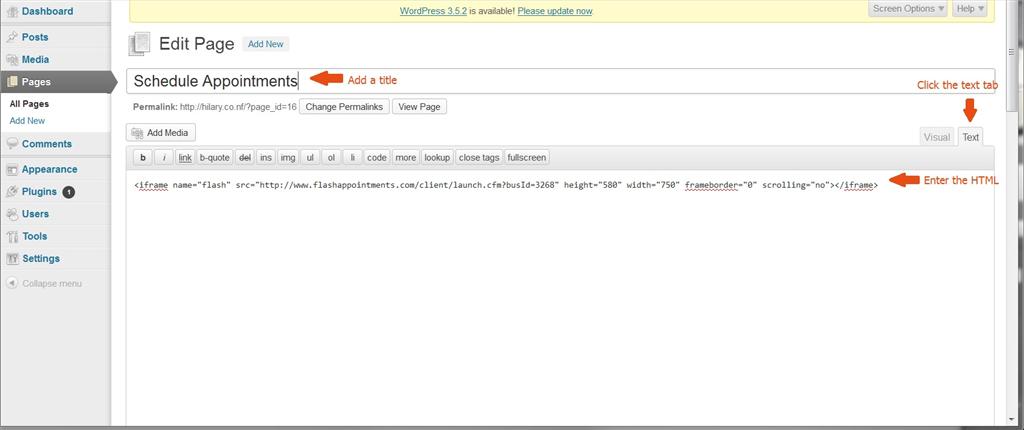Open the WordPress 3.5.2 link
Image resolution: width=1024 pixels, height=430 pixels.
pos(433,11)
